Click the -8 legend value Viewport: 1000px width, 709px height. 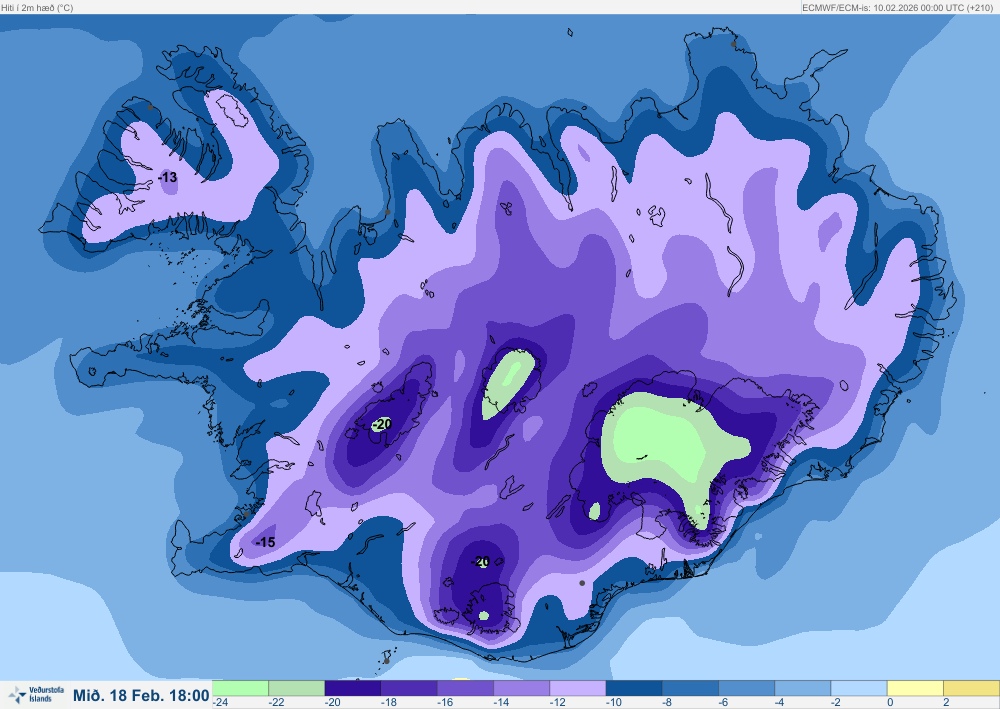click(667, 703)
